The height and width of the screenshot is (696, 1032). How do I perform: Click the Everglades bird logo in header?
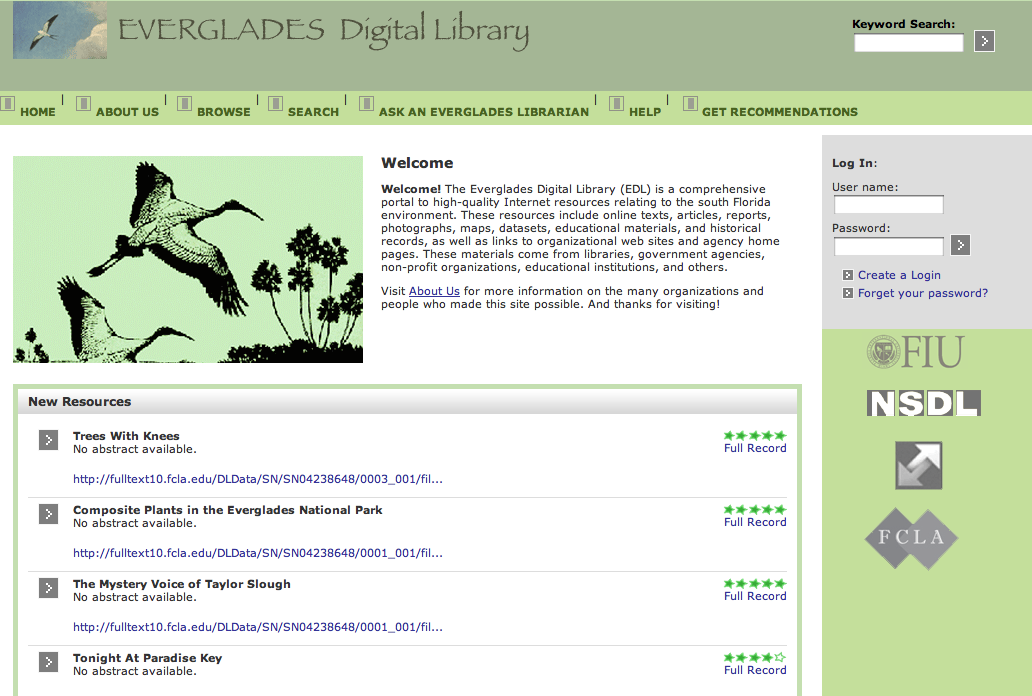60,30
